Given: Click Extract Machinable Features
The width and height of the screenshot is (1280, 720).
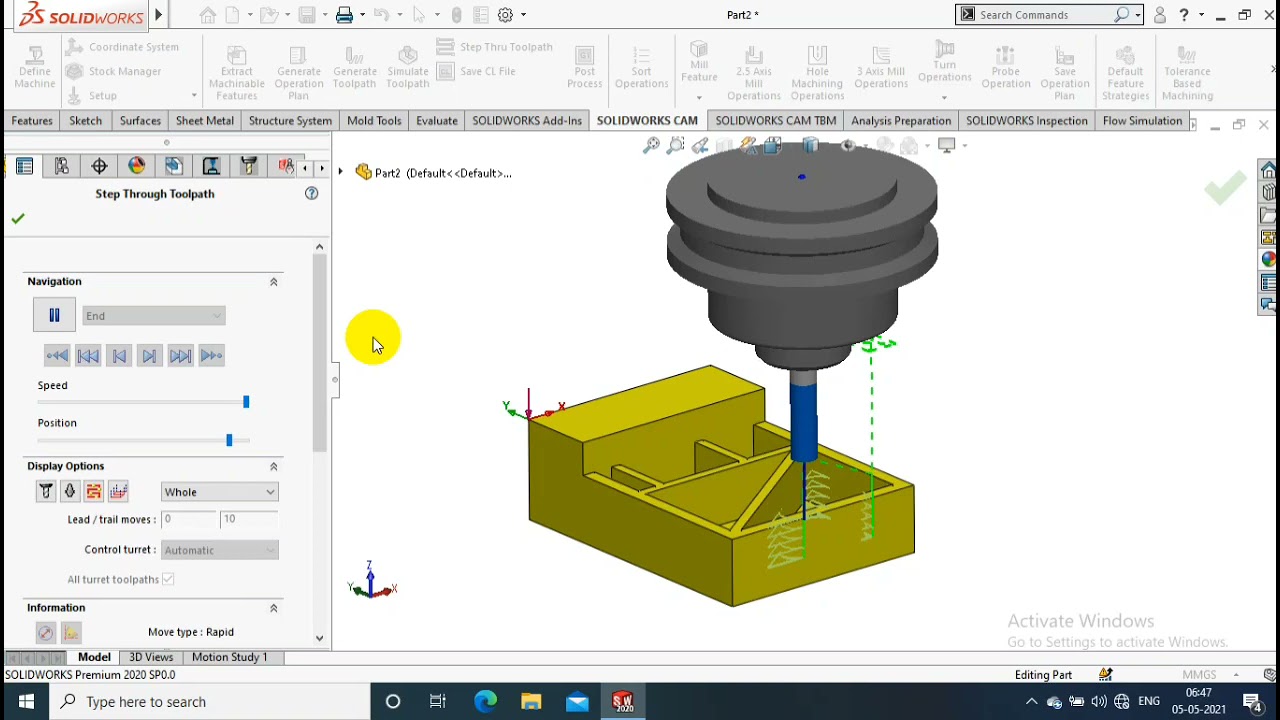Looking at the screenshot, I should click(237, 72).
